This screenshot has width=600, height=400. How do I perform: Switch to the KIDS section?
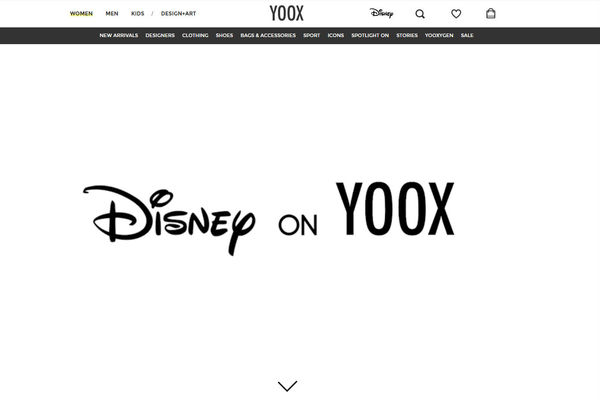(137, 14)
